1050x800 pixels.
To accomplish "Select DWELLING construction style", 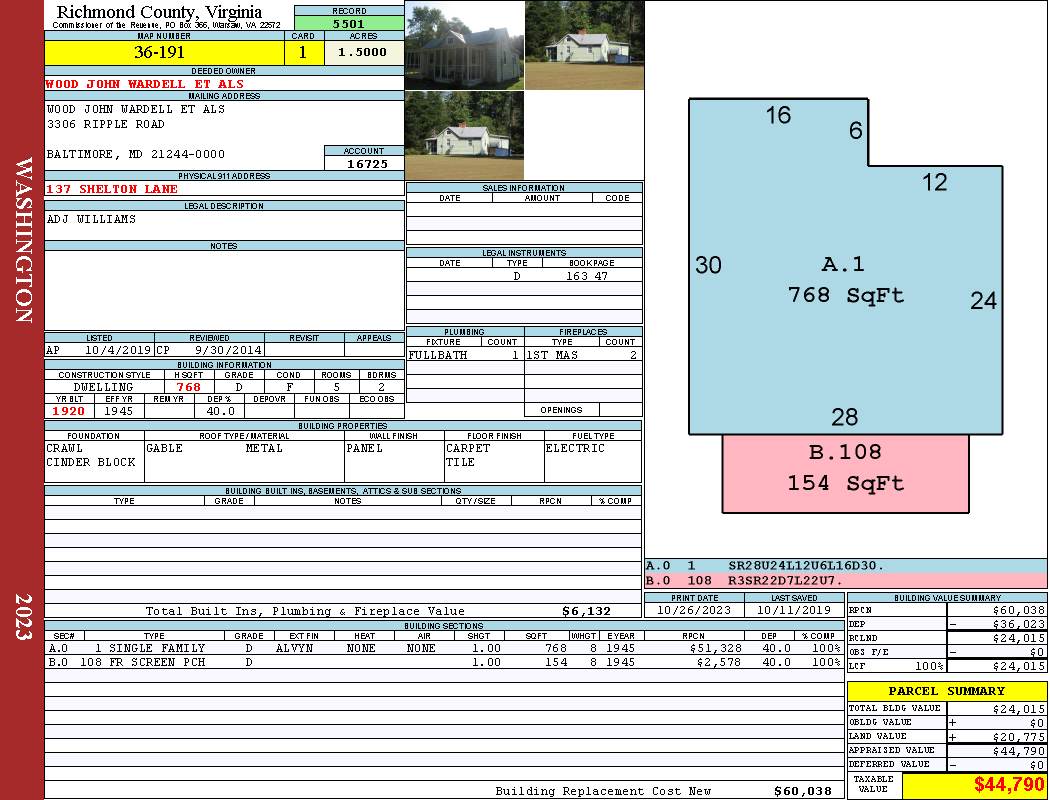I will point(103,387).
